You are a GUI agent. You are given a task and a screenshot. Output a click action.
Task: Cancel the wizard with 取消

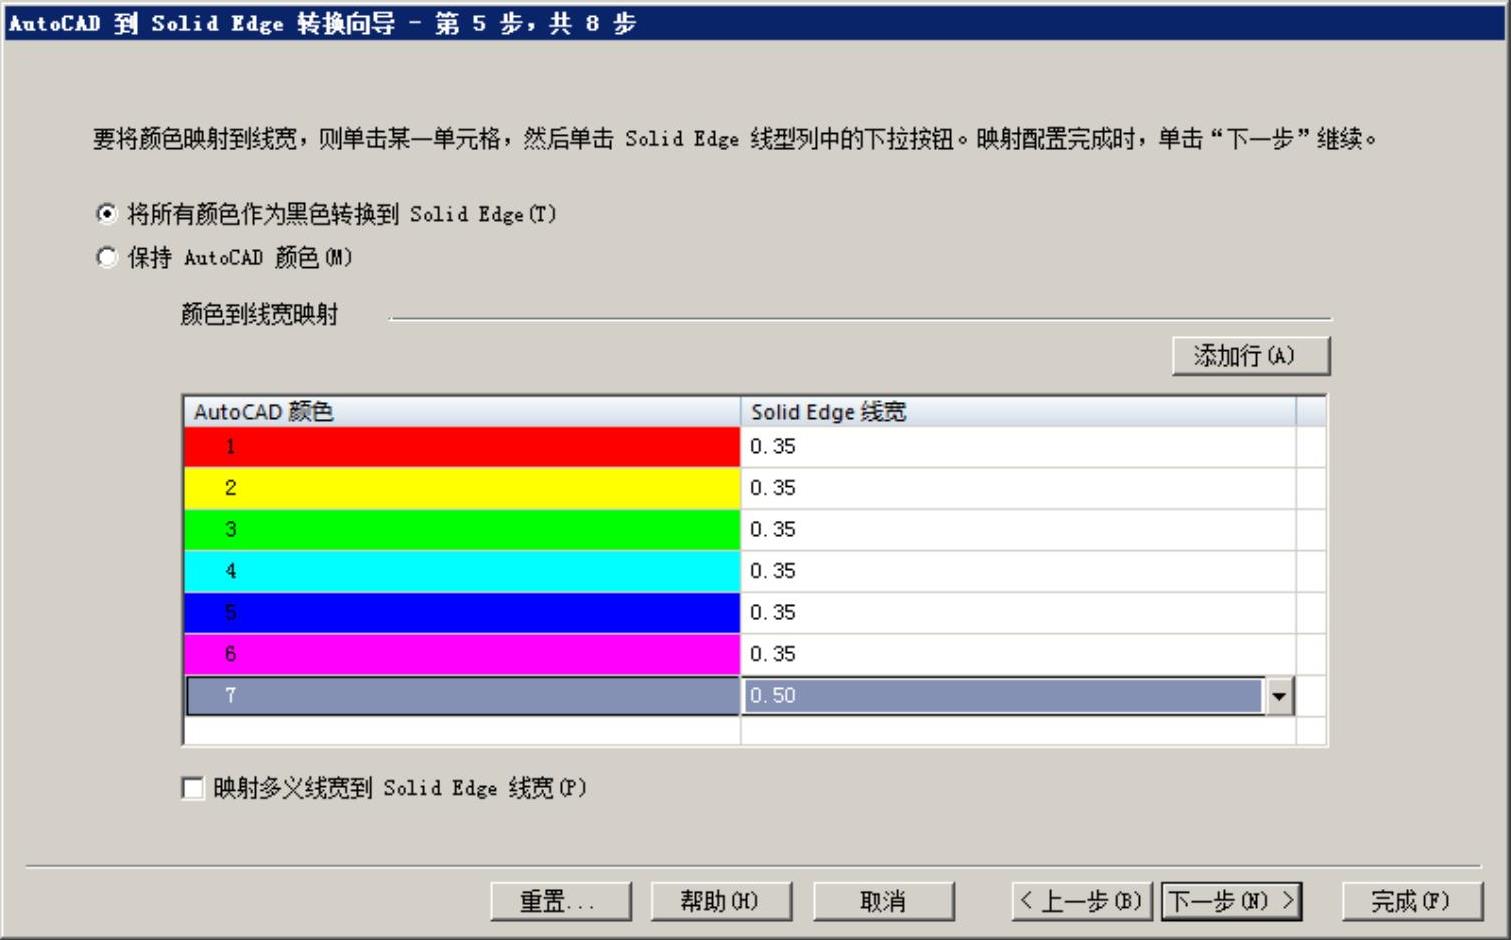(883, 901)
